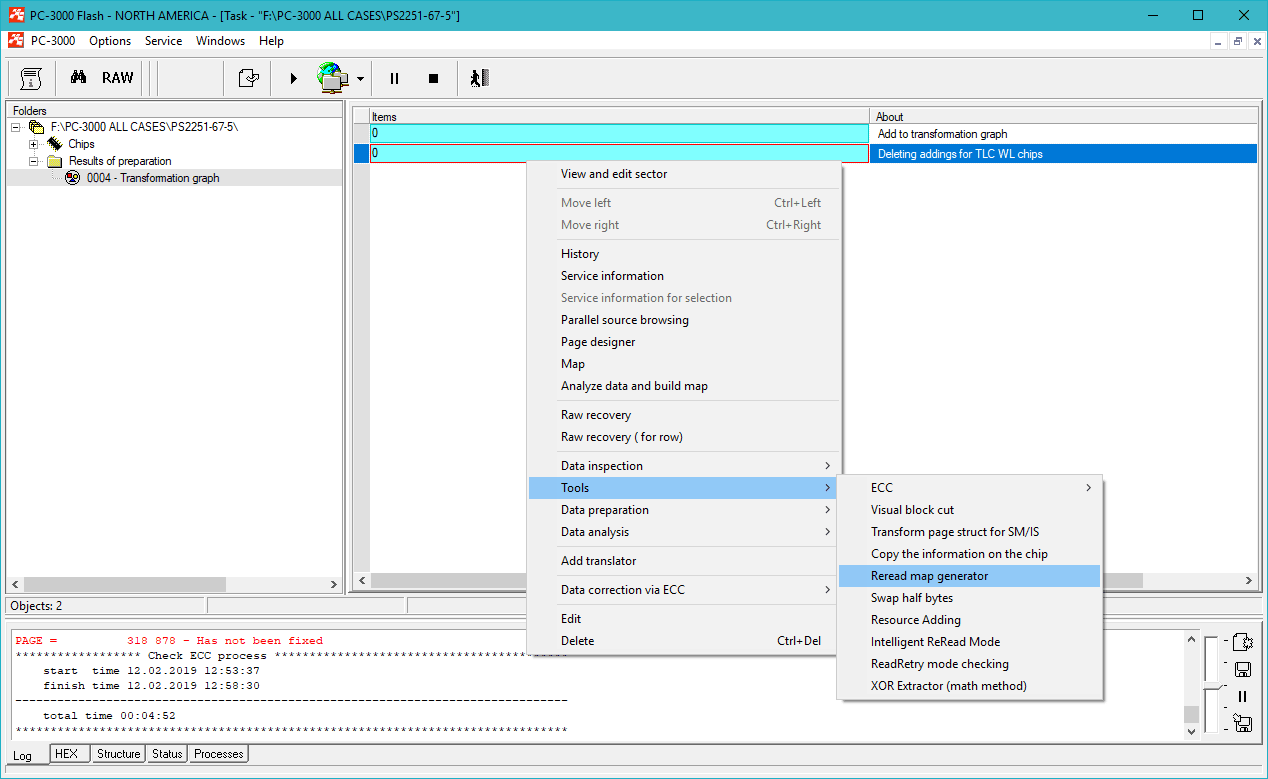Viewport: 1268px width, 779px height.
Task: Select Intelligent ReRead Mode
Action: [969, 642]
